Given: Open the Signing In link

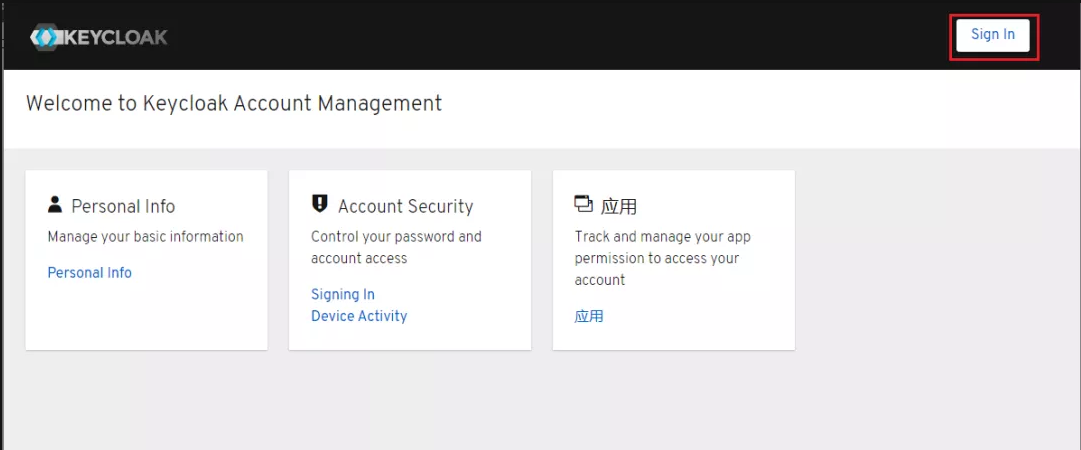Looking at the screenshot, I should coord(342,294).
